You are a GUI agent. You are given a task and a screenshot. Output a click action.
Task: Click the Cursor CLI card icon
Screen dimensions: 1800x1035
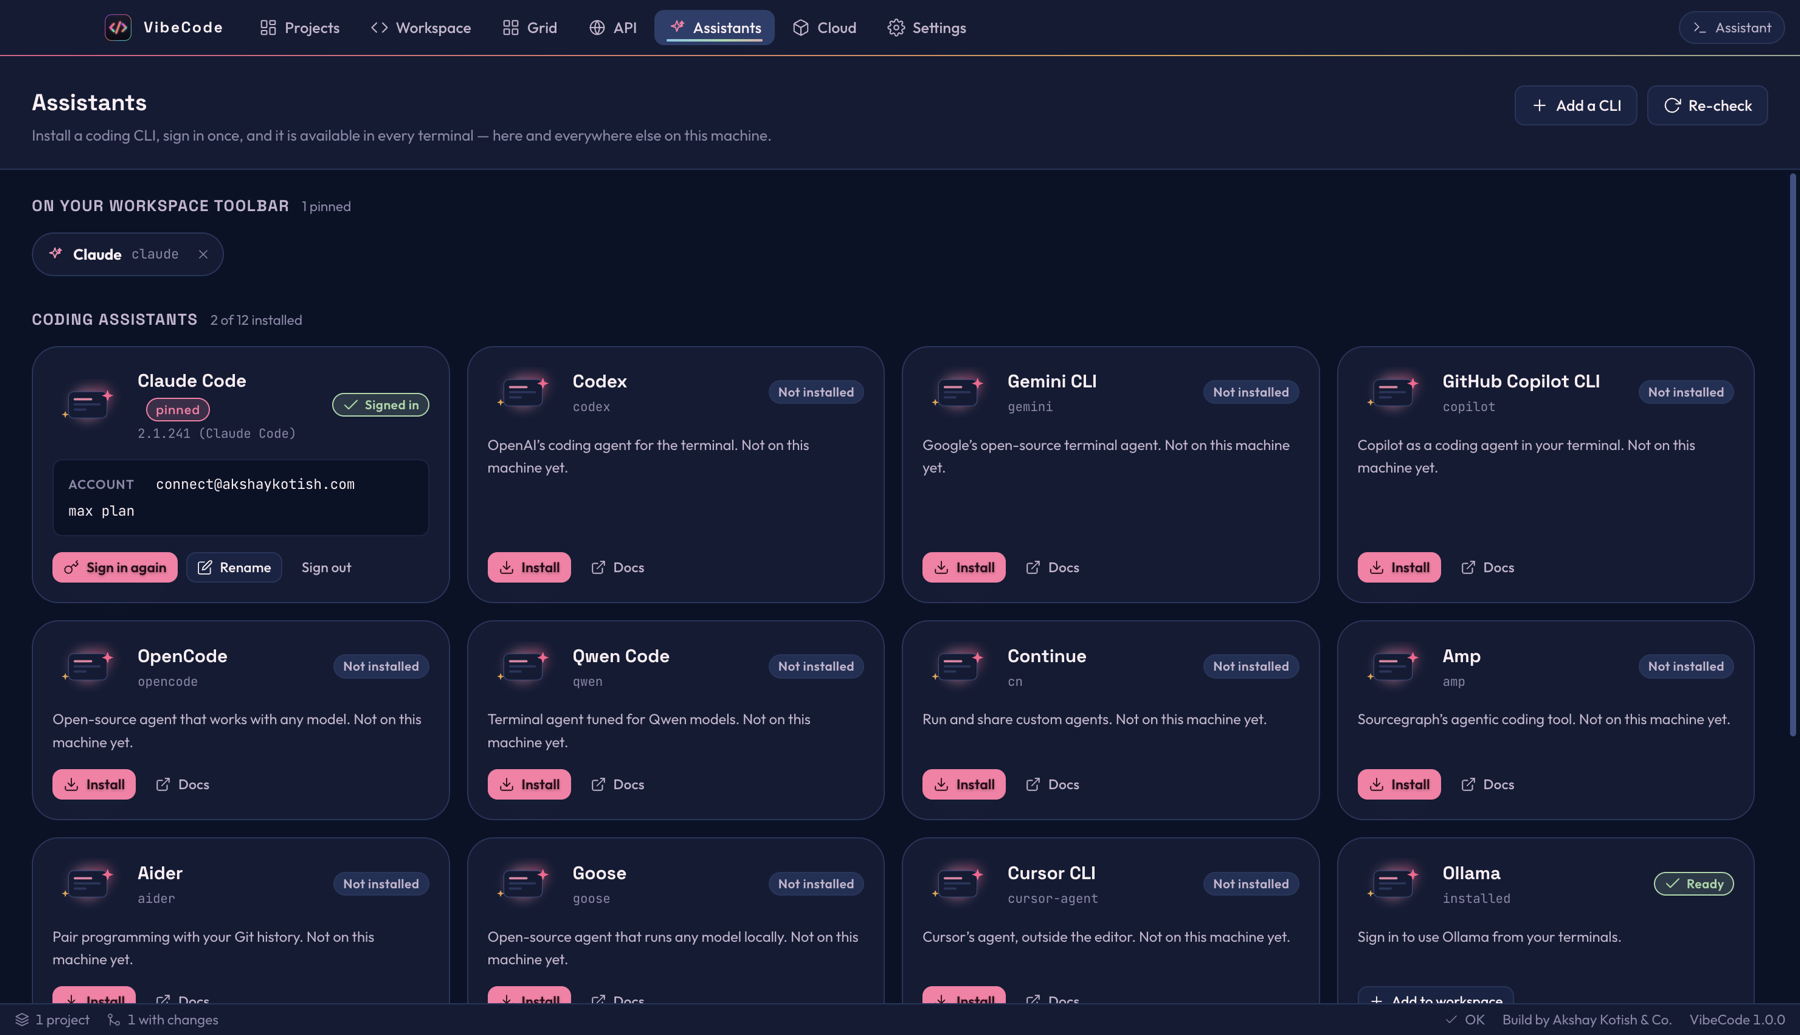click(958, 884)
